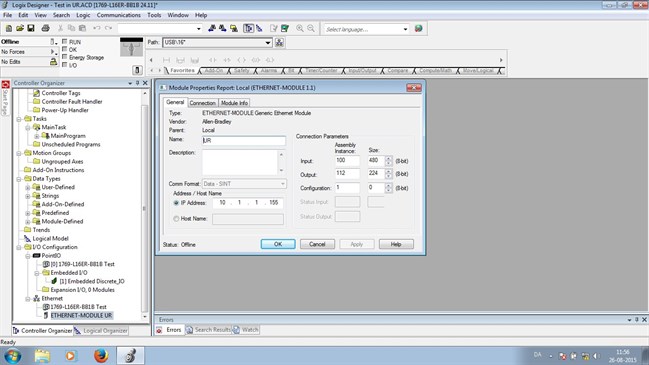Click the Input Assembly Instance field

point(347,161)
